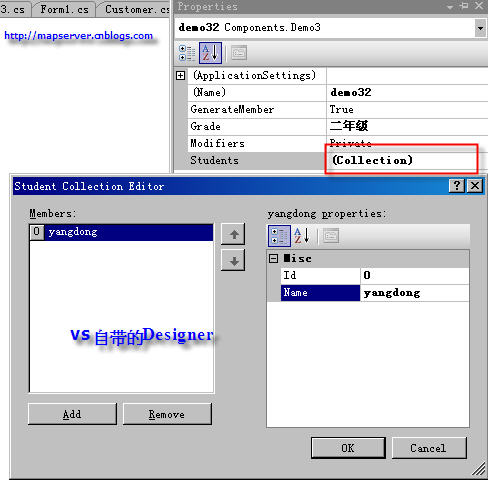Viewport: 488px width, 480px height.
Task: Click Alphabetical icon in yangdong properties
Action: (x=302, y=236)
